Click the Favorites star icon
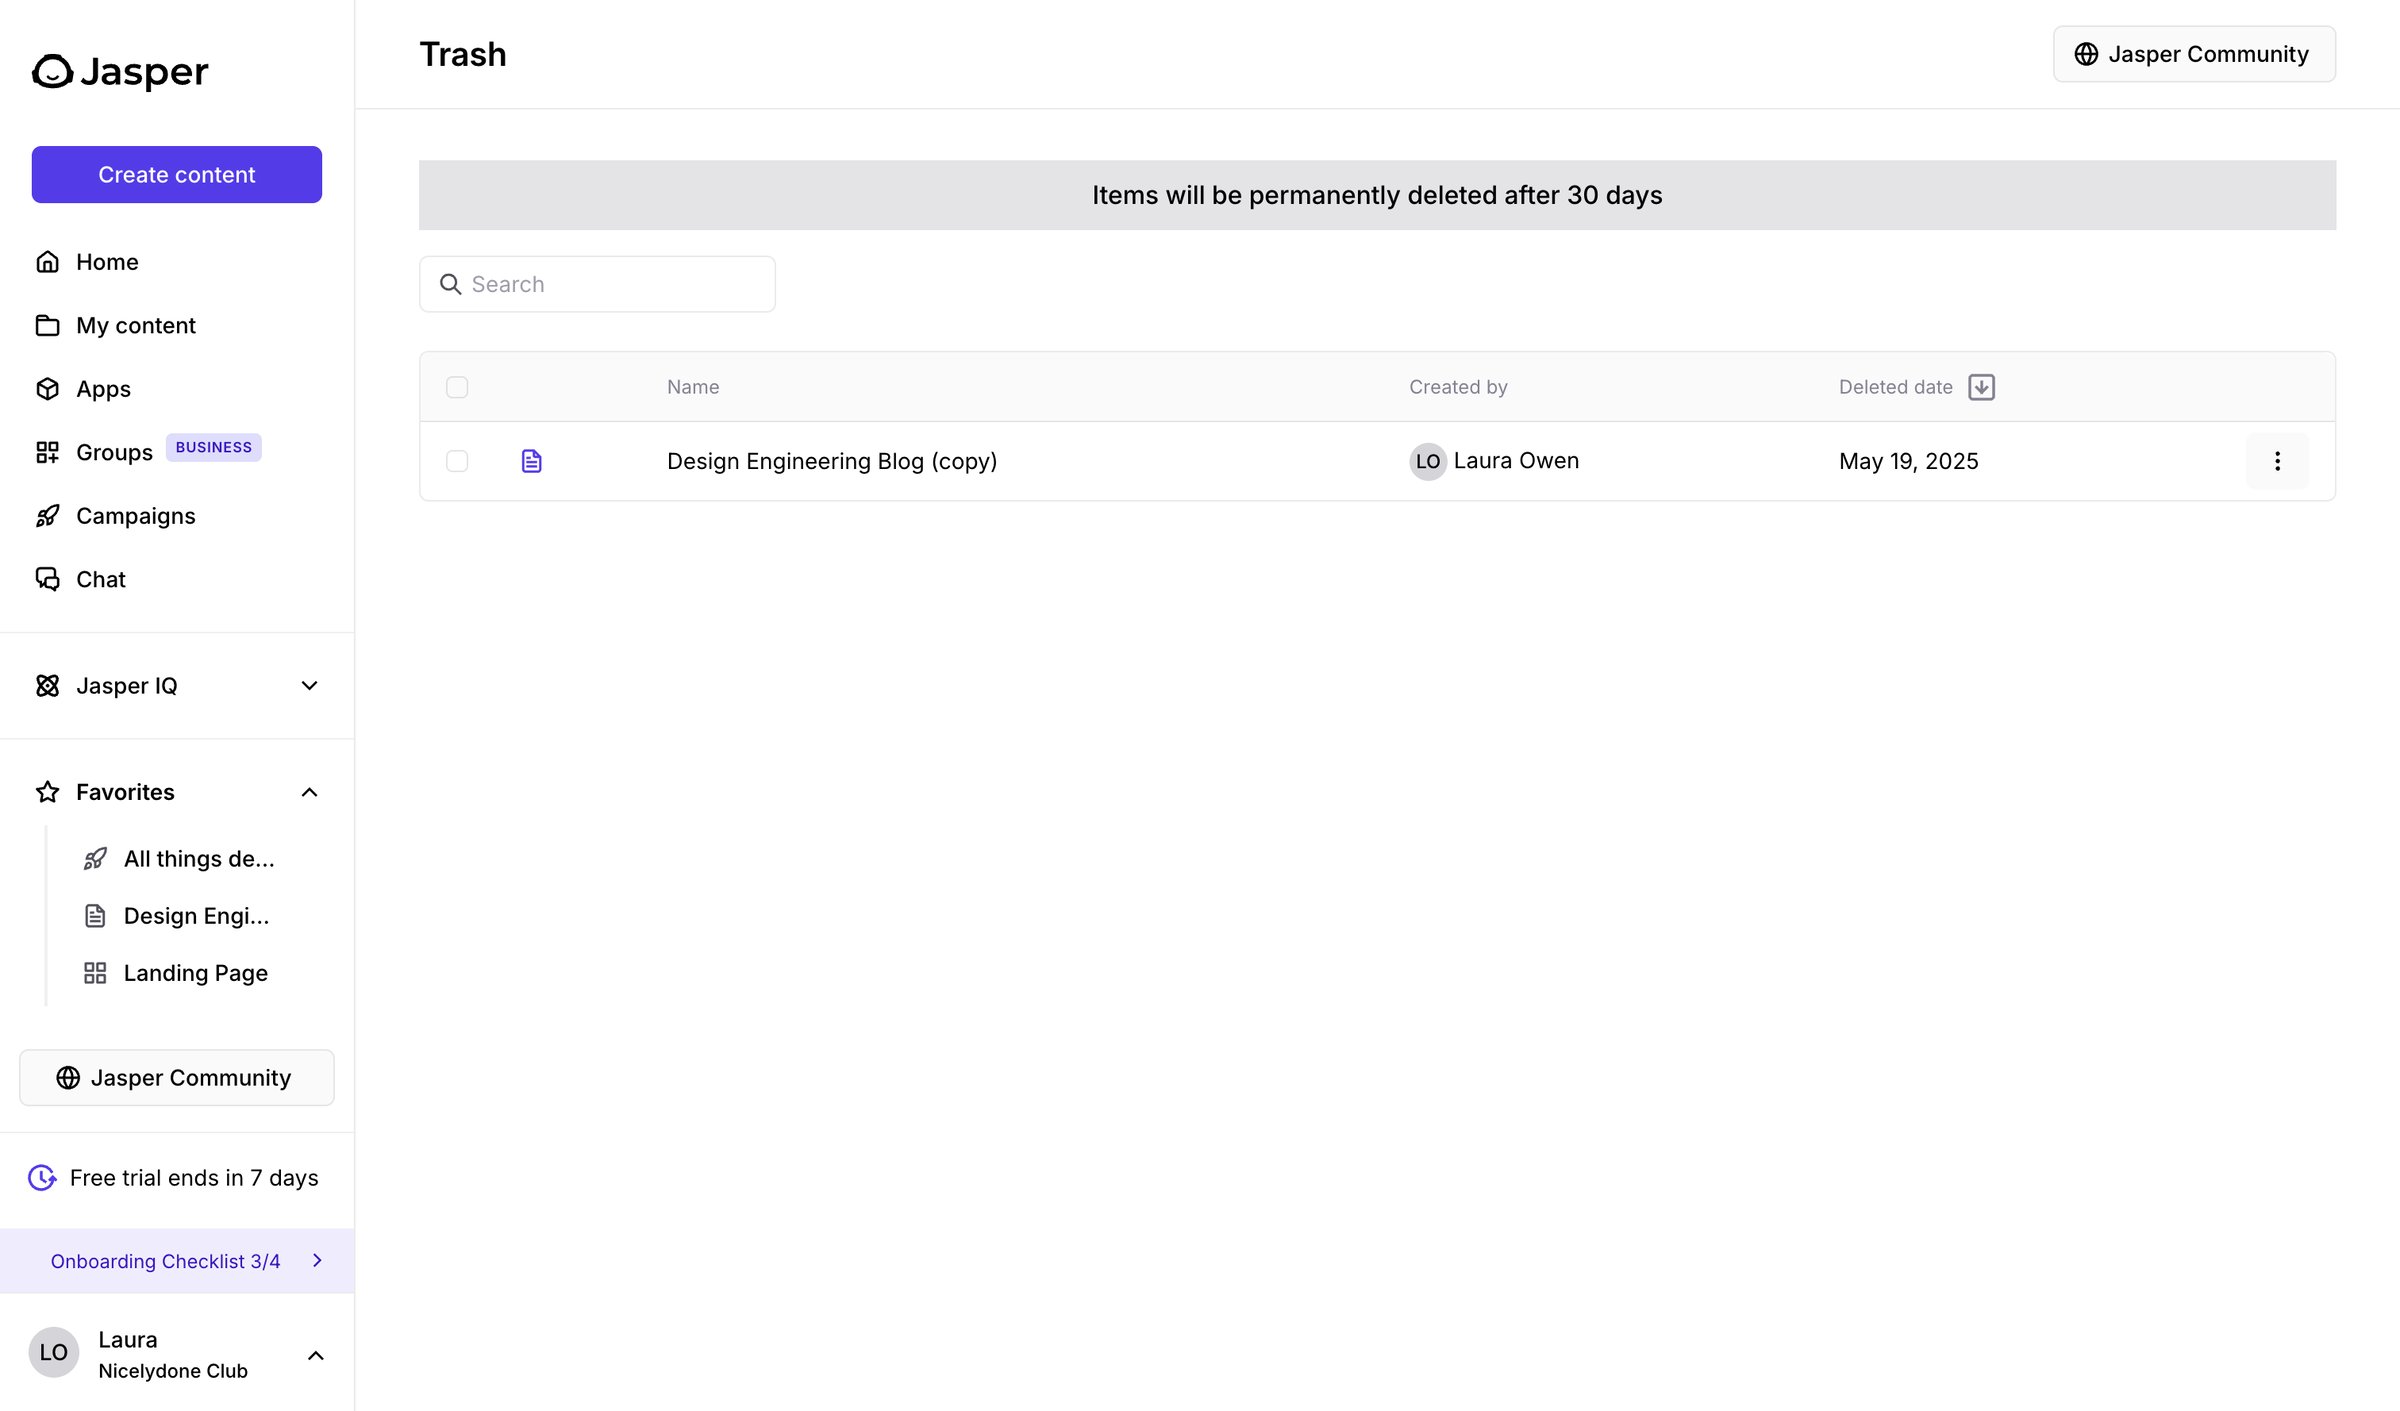The image size is (2400, 1411). click(47, 792)
